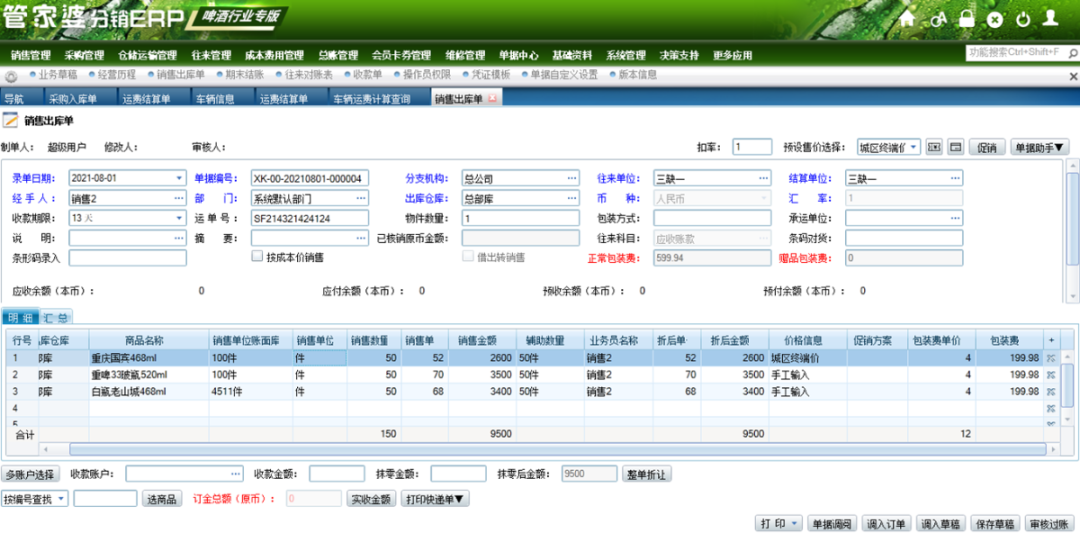Viewport: 1080px width, 533px height.
Task: Open the 出库仓库 ellipsis lookup
Action: click(572, 198)
